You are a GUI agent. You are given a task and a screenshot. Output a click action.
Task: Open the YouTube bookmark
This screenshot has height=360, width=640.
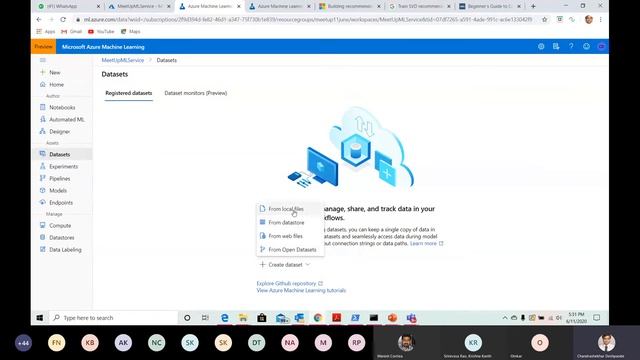[101, 31]
